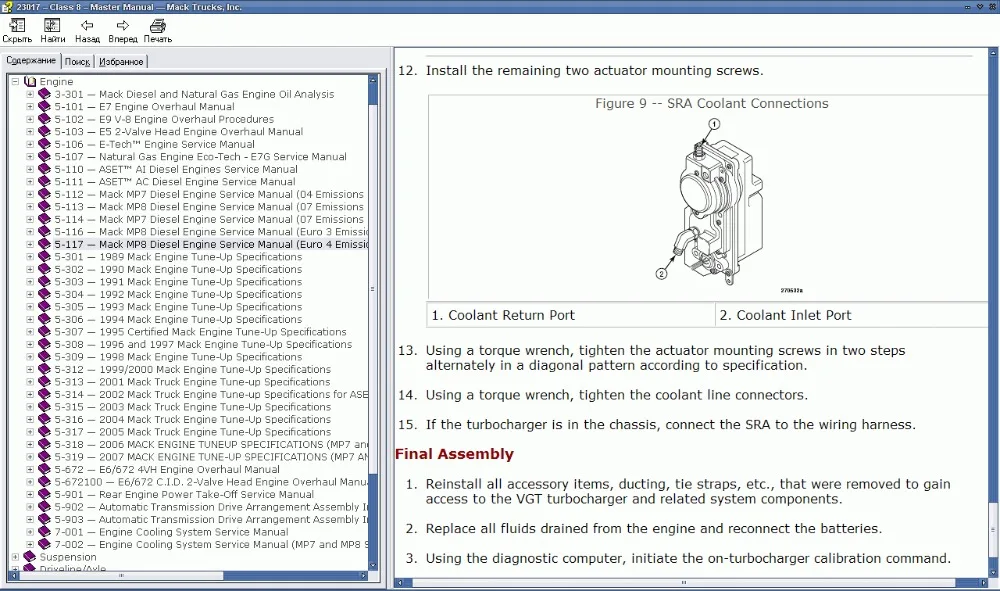Screen dimensions: 1000x591
Task: Click the Engine open-book icon
Action: click(x=30, y=82)
